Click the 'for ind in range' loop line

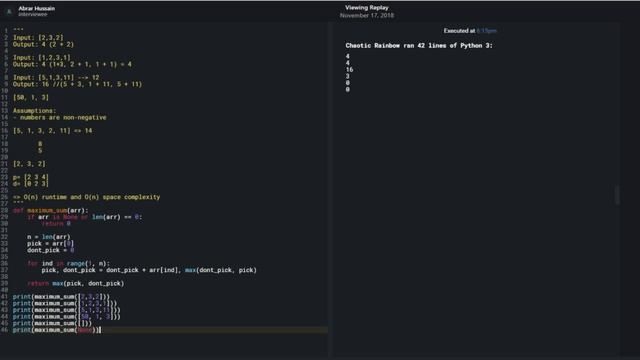[x=69, y=264]
